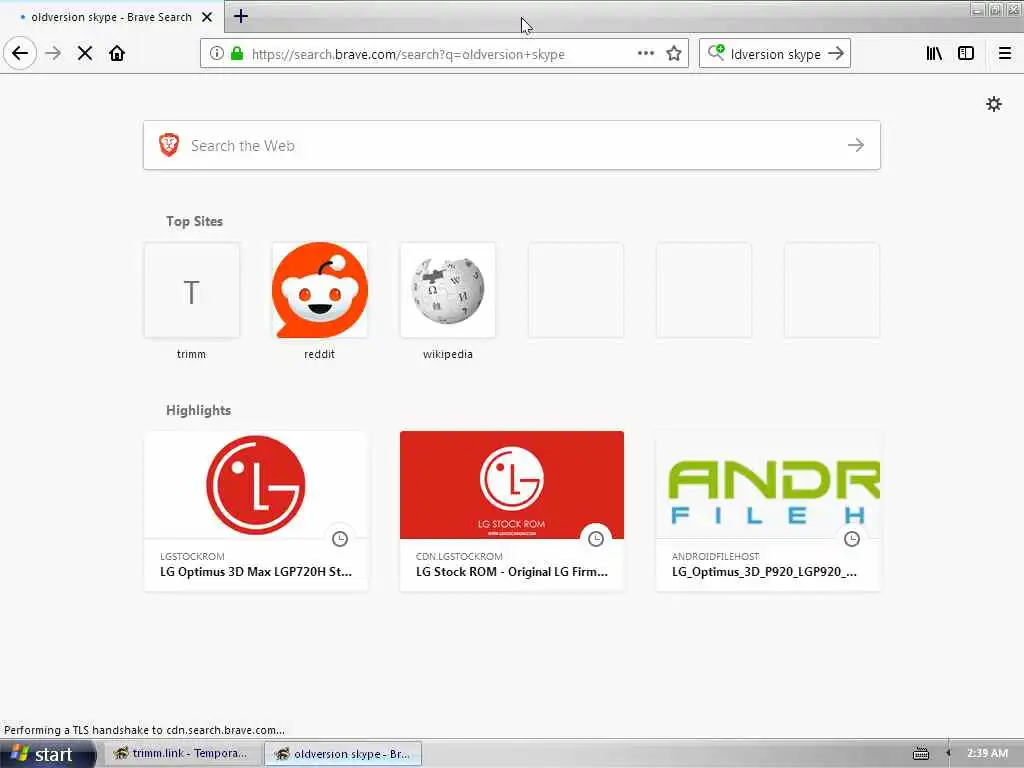Open the Library bookshelf icon
The image size is (1024, 768).
point(934,54)
